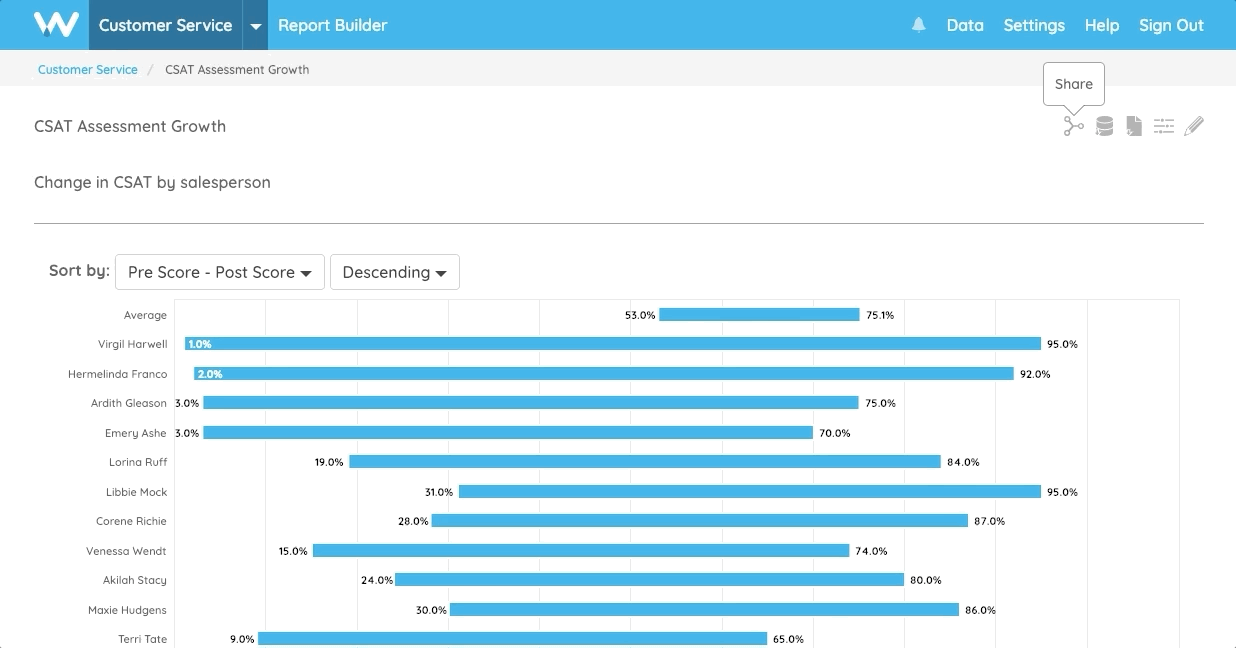Image resolution: width=1236 pixels, height=648 pixels.
Task: Click the export data database icon
Action: [x=1104, y=125]
